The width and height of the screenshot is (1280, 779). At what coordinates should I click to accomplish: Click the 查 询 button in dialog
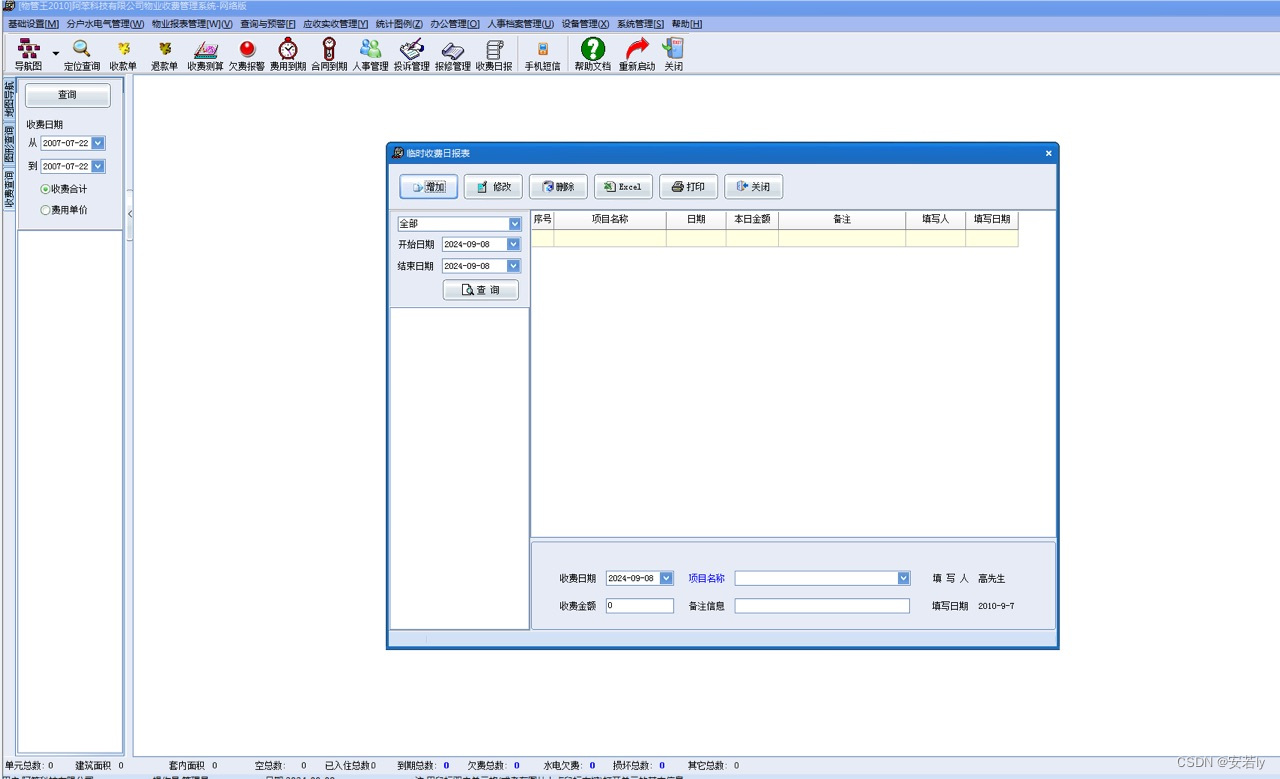click(481, 290)
